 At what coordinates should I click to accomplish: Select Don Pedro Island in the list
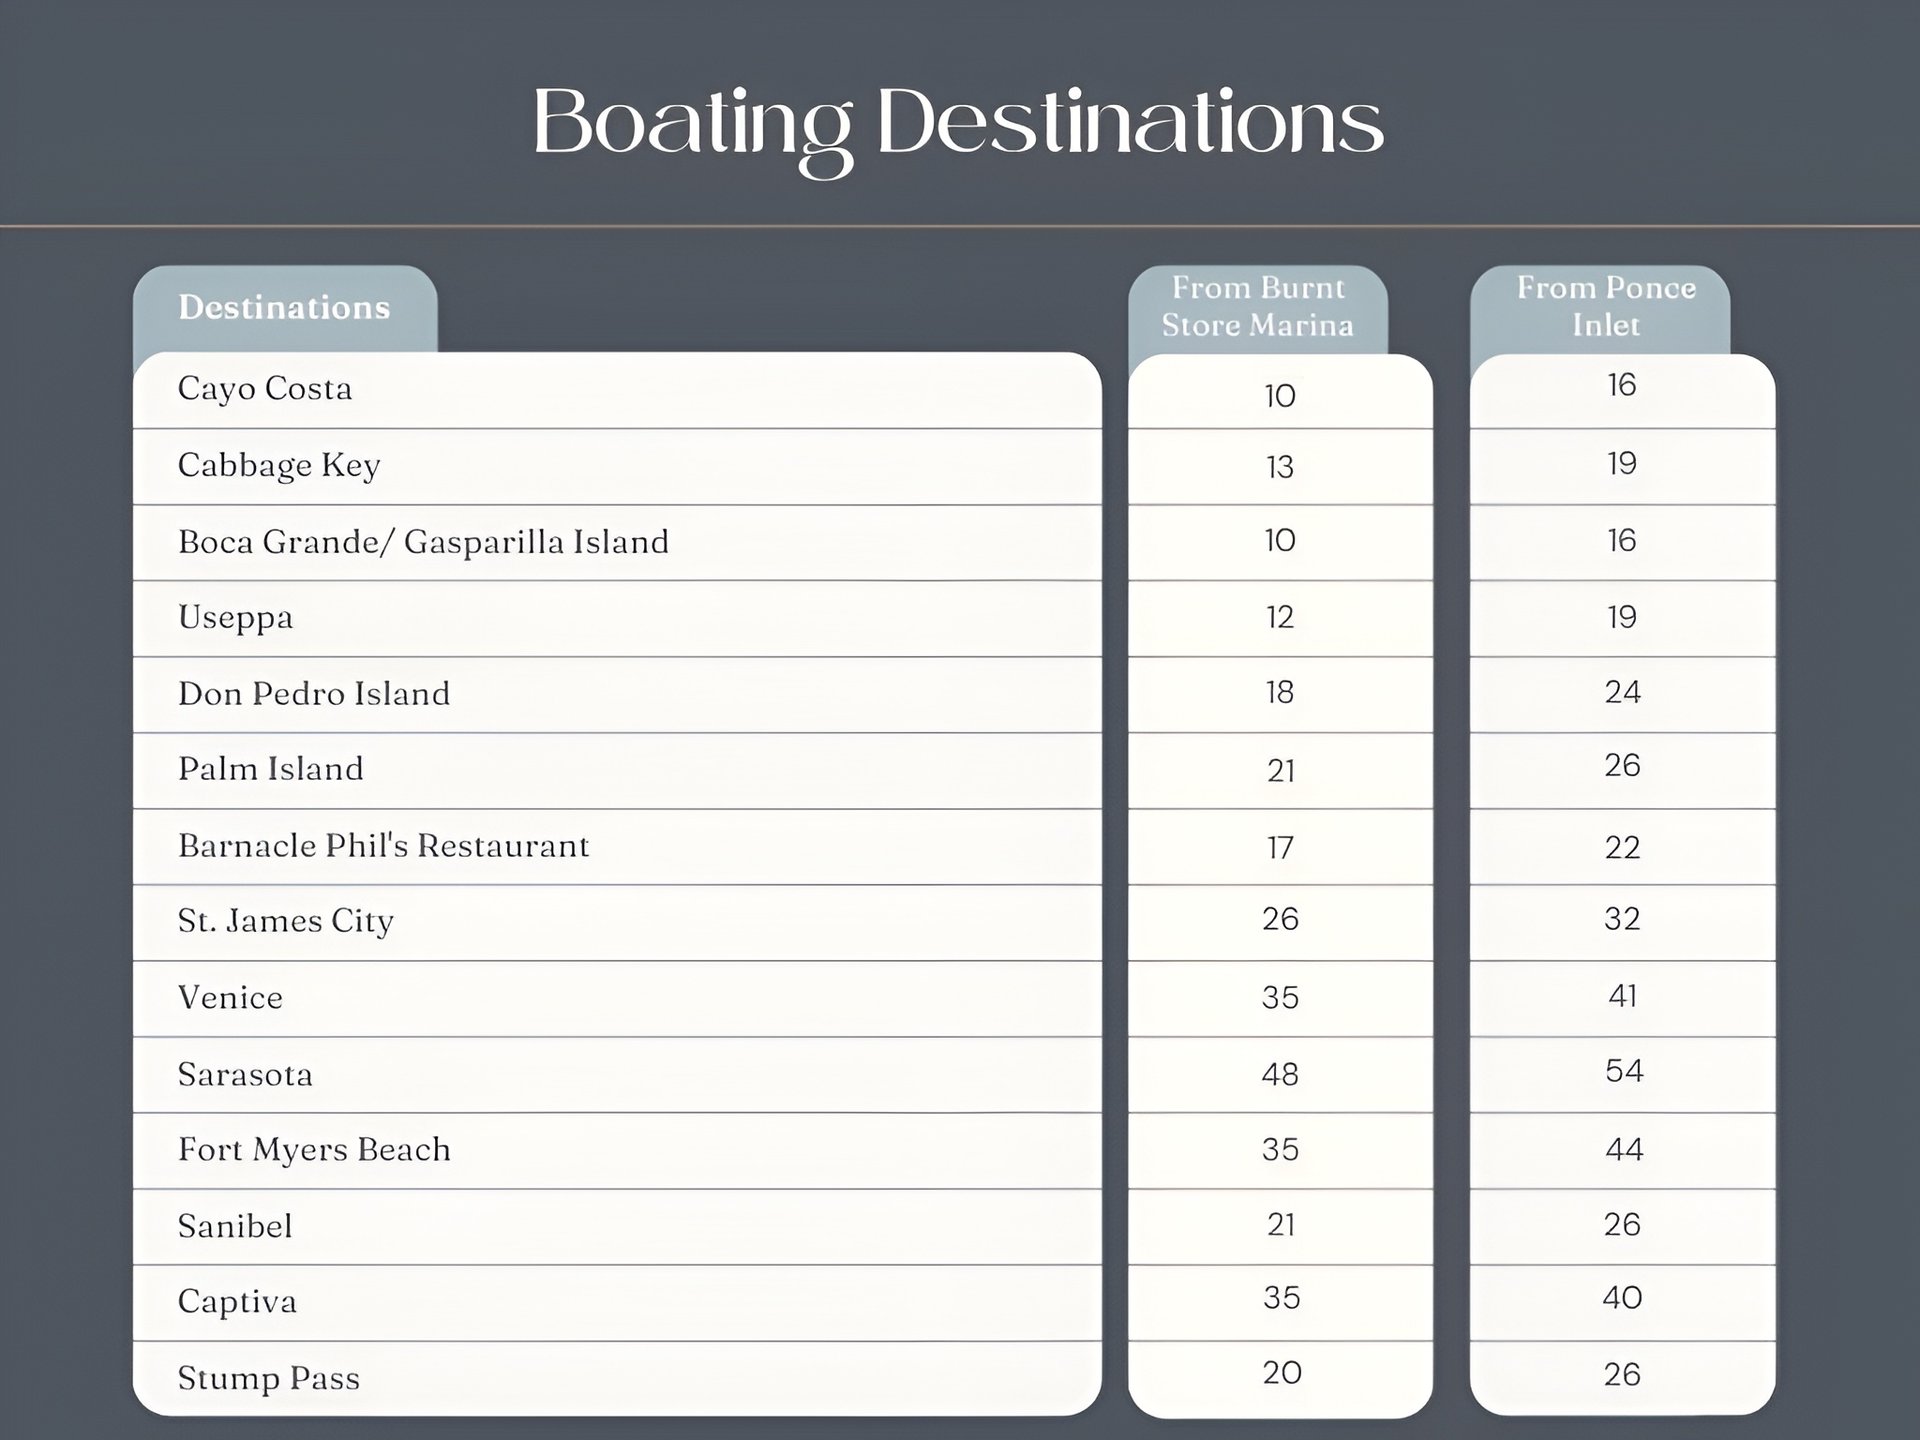coord(314,694)
